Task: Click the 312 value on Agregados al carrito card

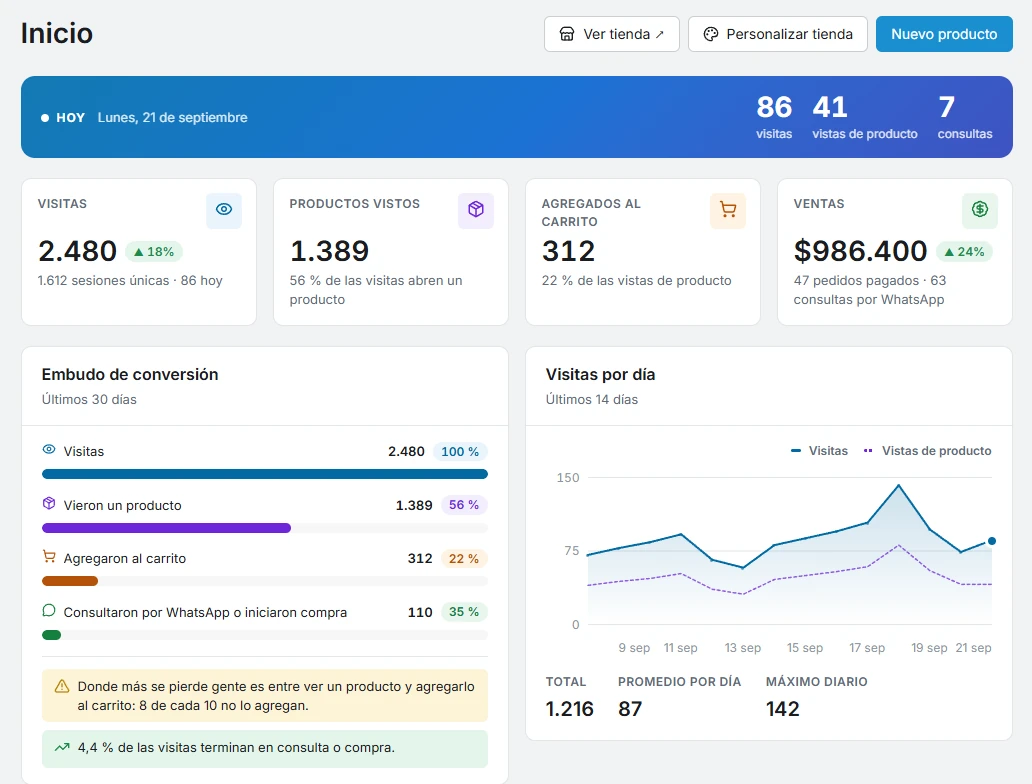Action: [569, 251]
